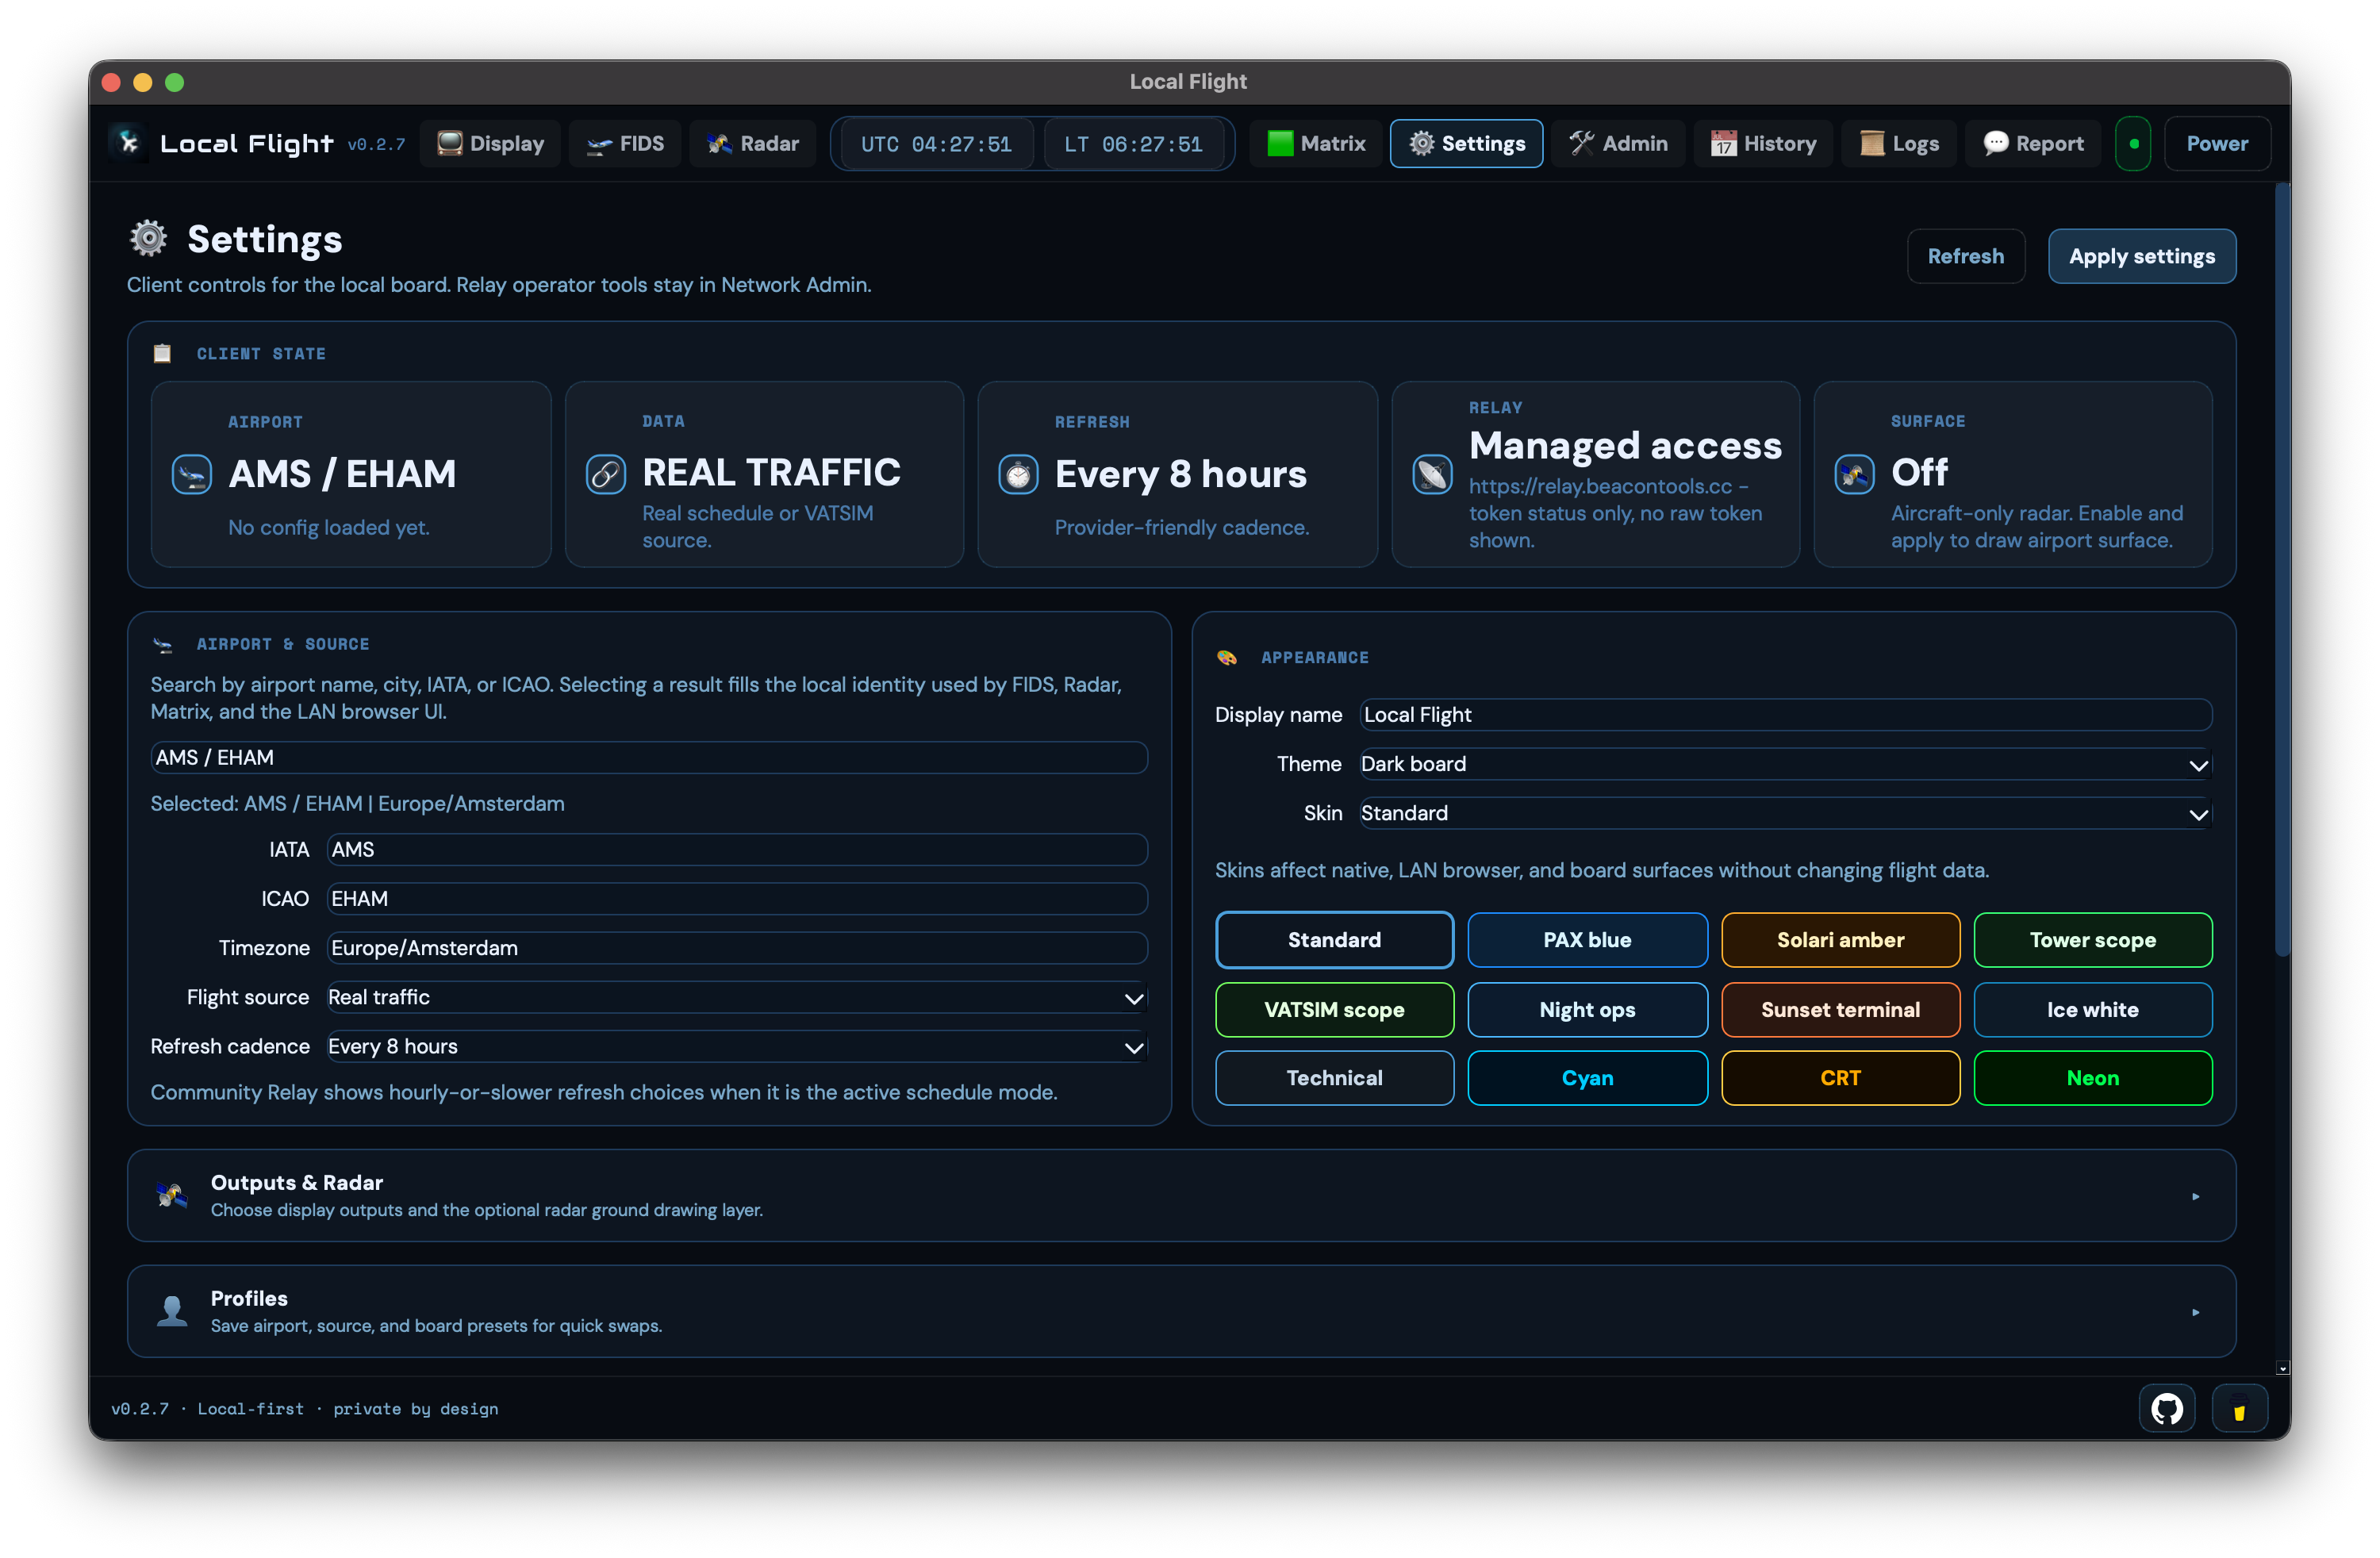Open the Theme dropdown
This screenshot has height=1558, width=2380.
tap(1785, 764)
